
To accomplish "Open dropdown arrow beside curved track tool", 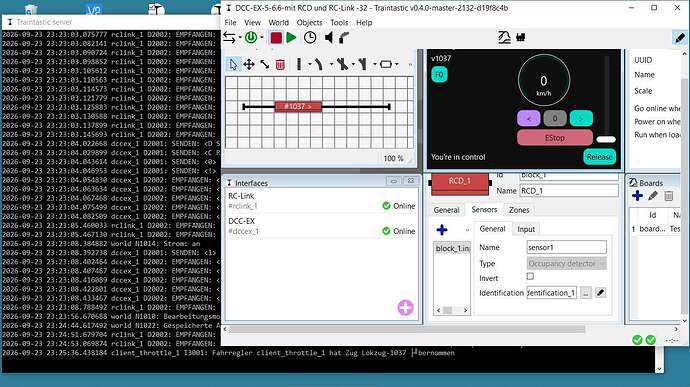I will coord(331,65).
